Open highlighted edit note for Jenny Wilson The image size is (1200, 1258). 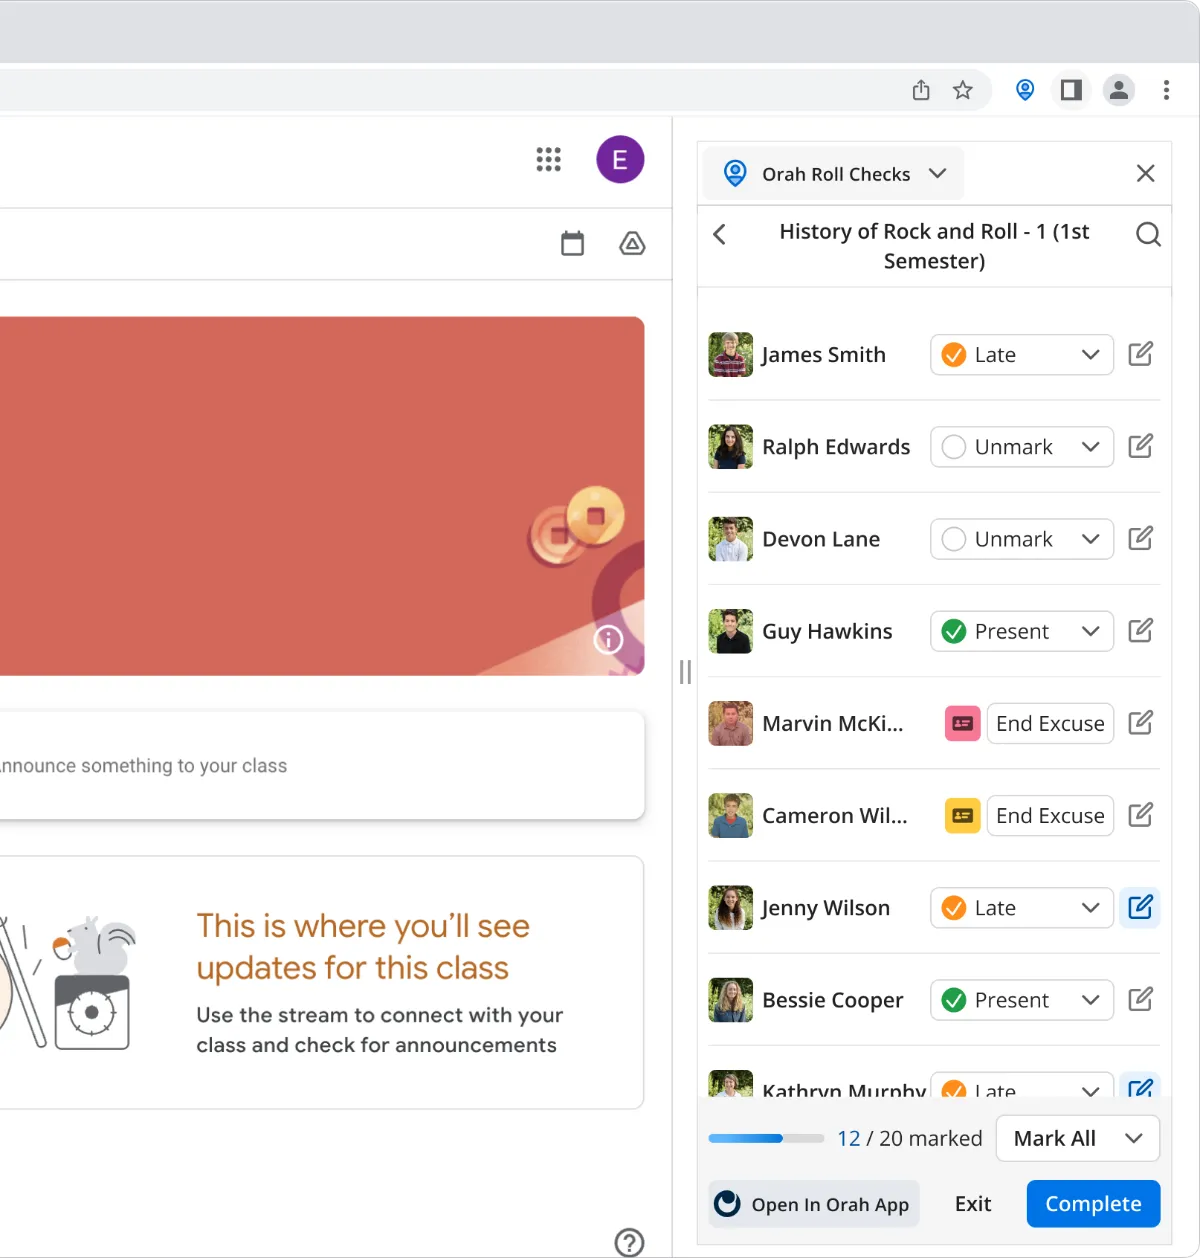coord(1140,908)
